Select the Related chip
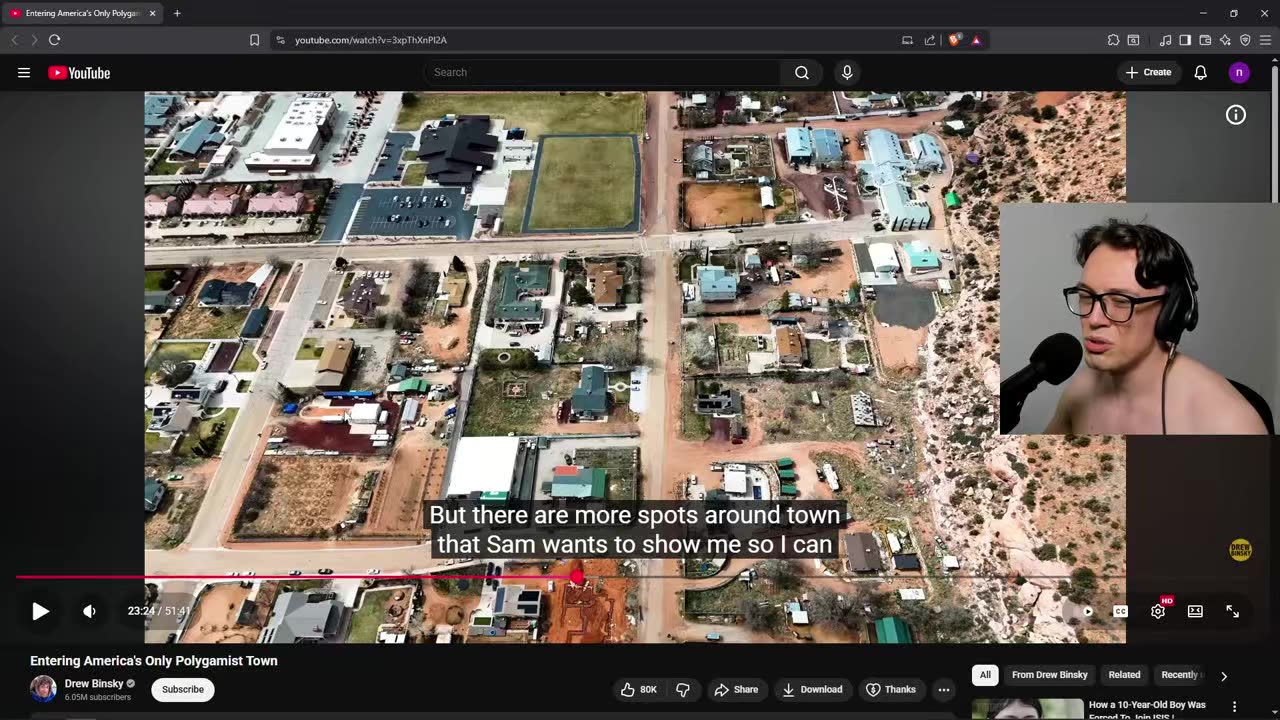The width and height of the screenshot is (1280, 720). pyautogui.click(x=1124, y=675)
